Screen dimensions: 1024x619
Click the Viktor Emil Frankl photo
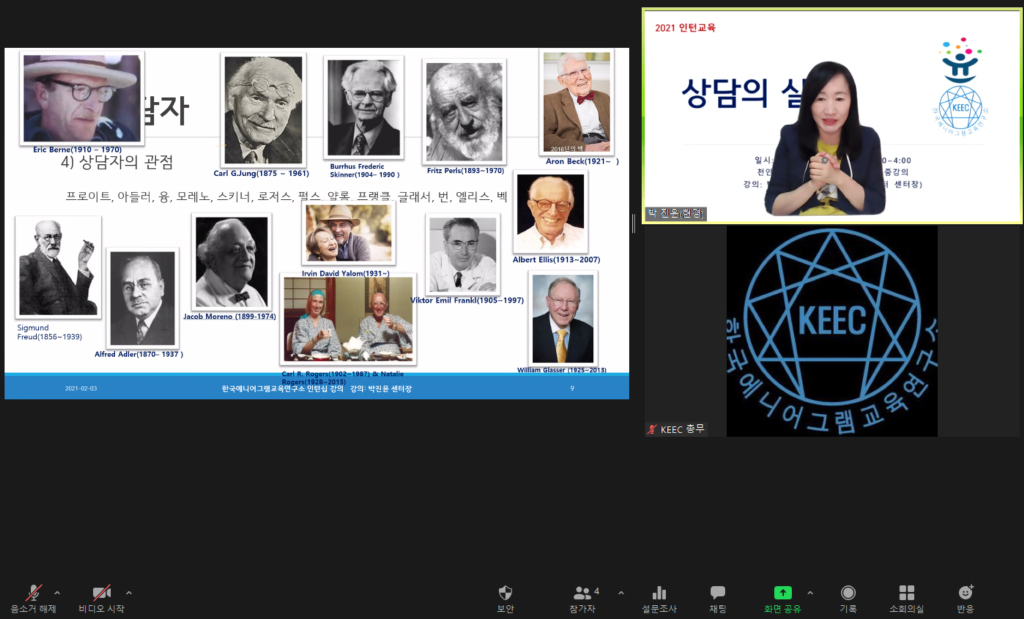click(463, 254)
